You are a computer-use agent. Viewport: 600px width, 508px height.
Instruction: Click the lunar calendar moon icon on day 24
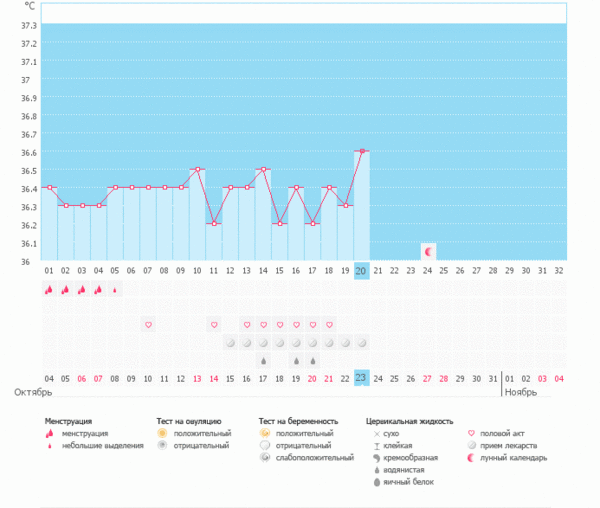pyautogui.click(x=428, y=251)
